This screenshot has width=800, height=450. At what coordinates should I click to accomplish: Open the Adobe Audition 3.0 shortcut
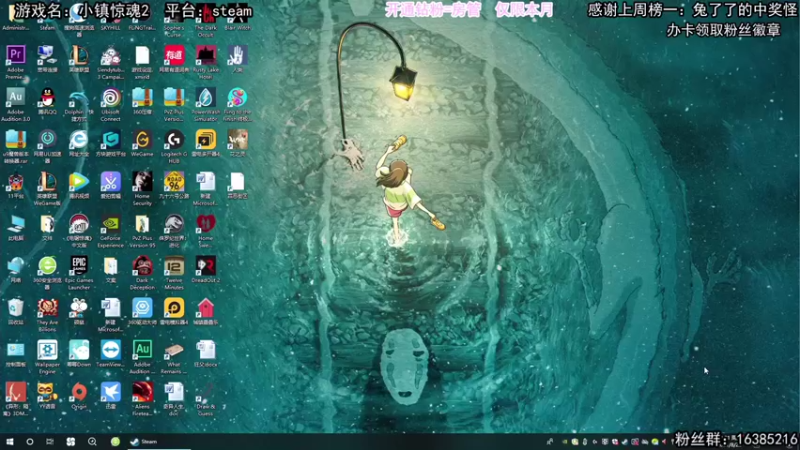pyautogui.click(x=15, y=96)
